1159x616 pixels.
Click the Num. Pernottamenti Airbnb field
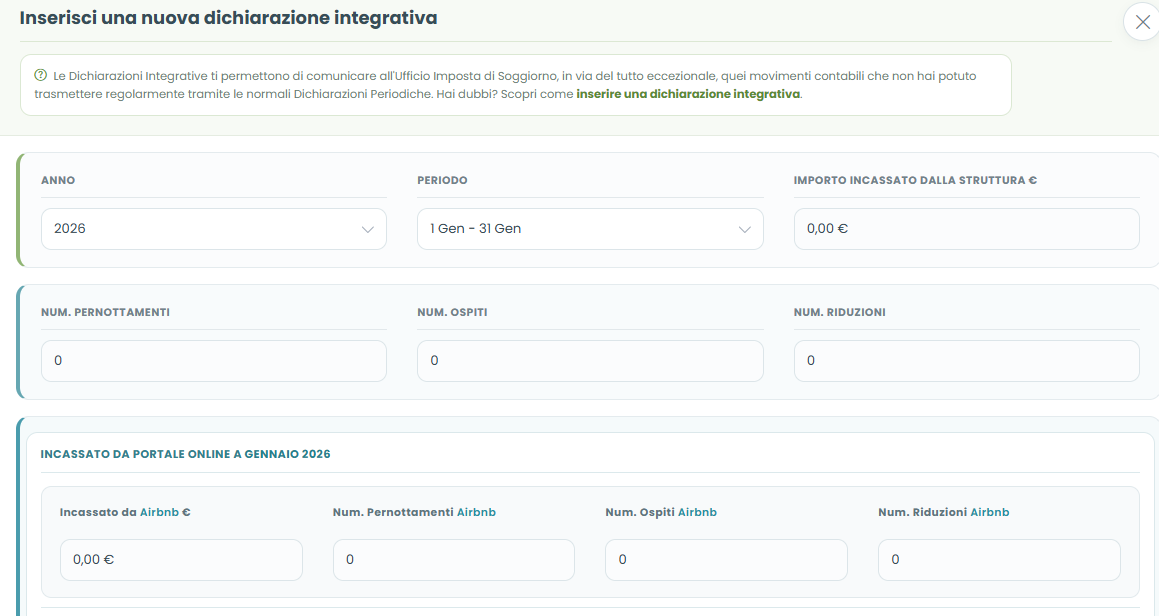tap(454, 560)
